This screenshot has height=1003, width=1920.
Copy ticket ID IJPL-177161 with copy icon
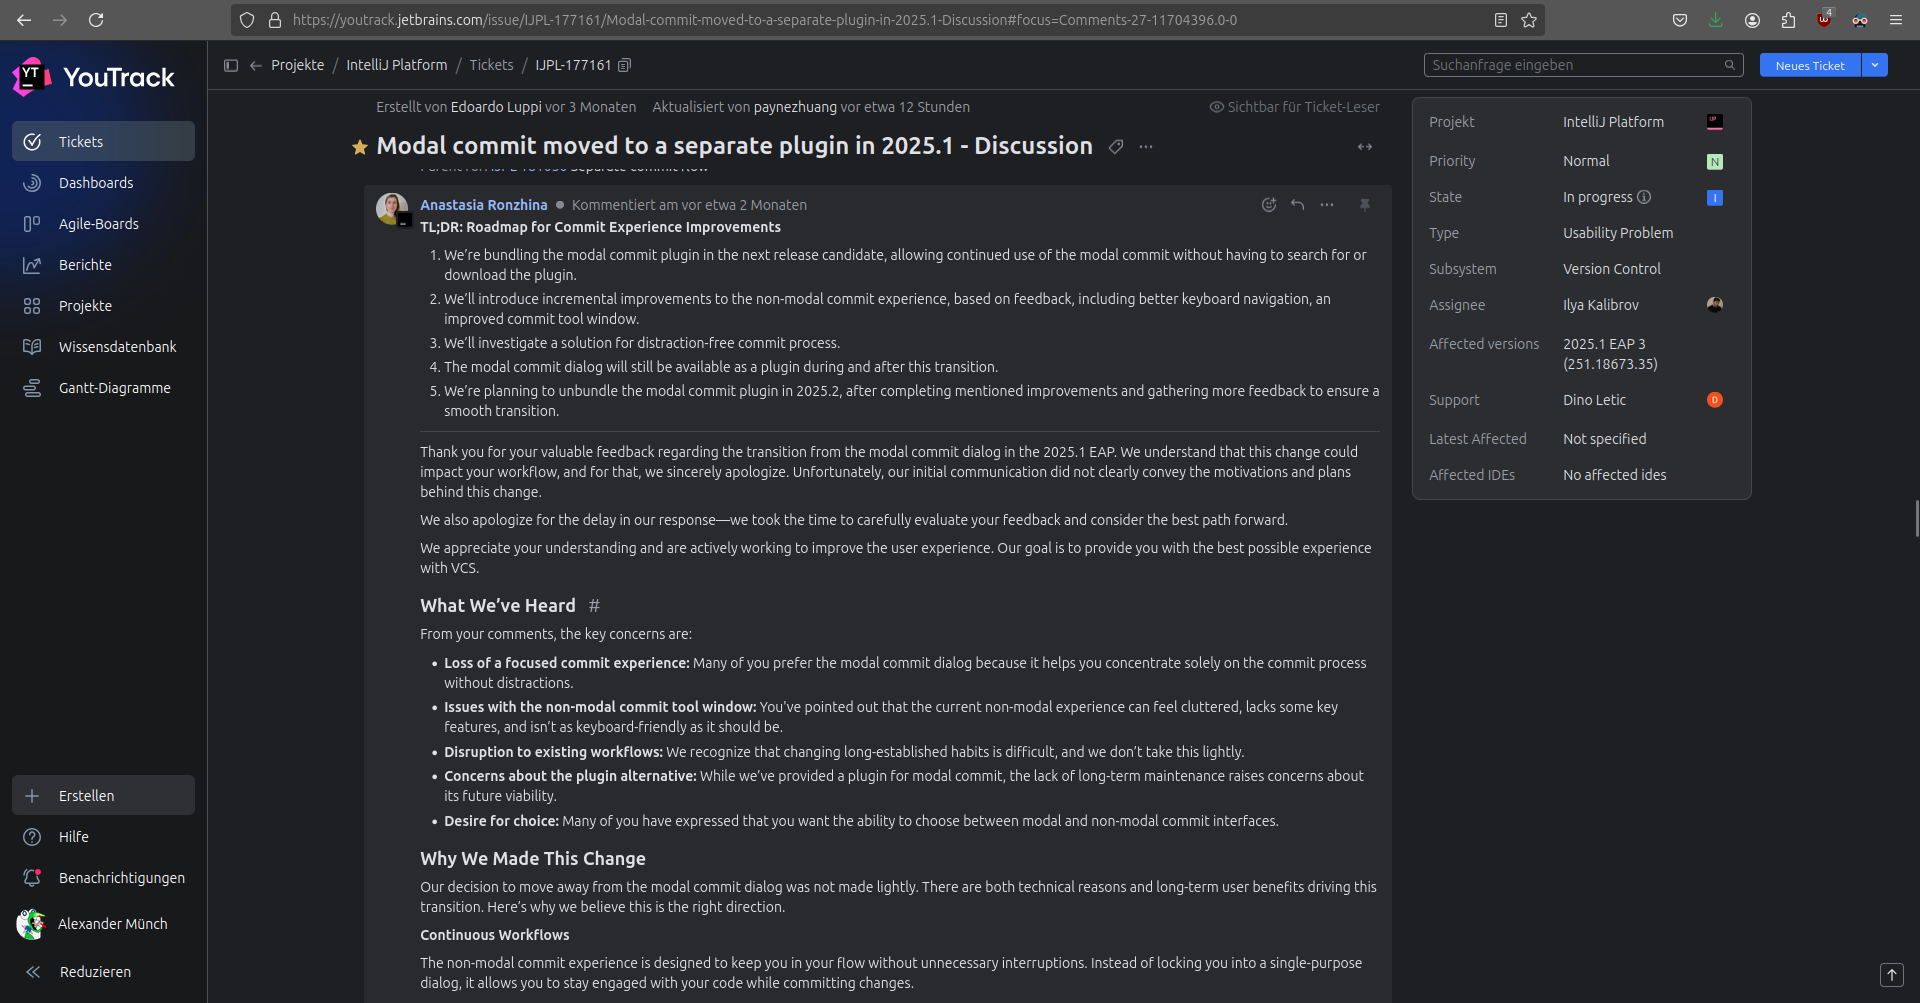(x=624, y=65)
